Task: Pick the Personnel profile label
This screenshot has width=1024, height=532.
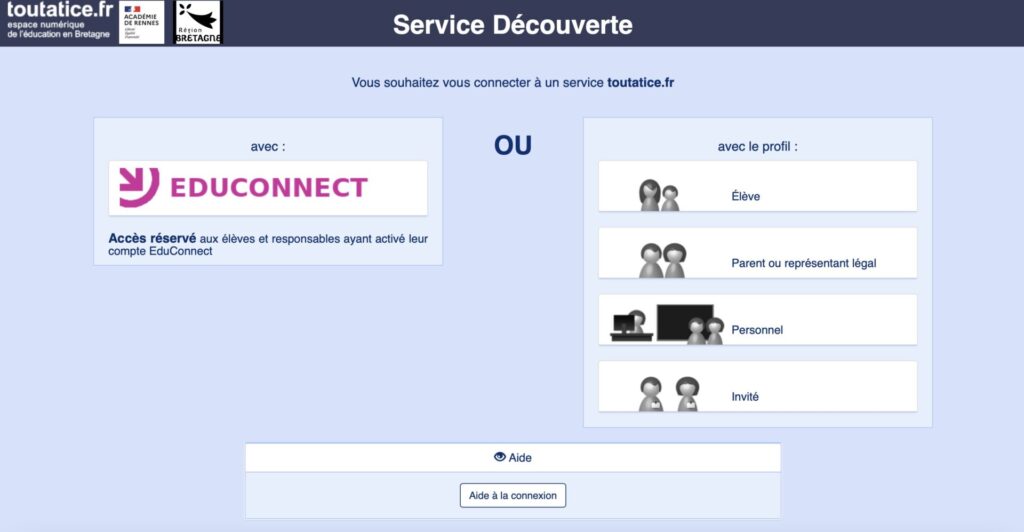Action: 757,330
